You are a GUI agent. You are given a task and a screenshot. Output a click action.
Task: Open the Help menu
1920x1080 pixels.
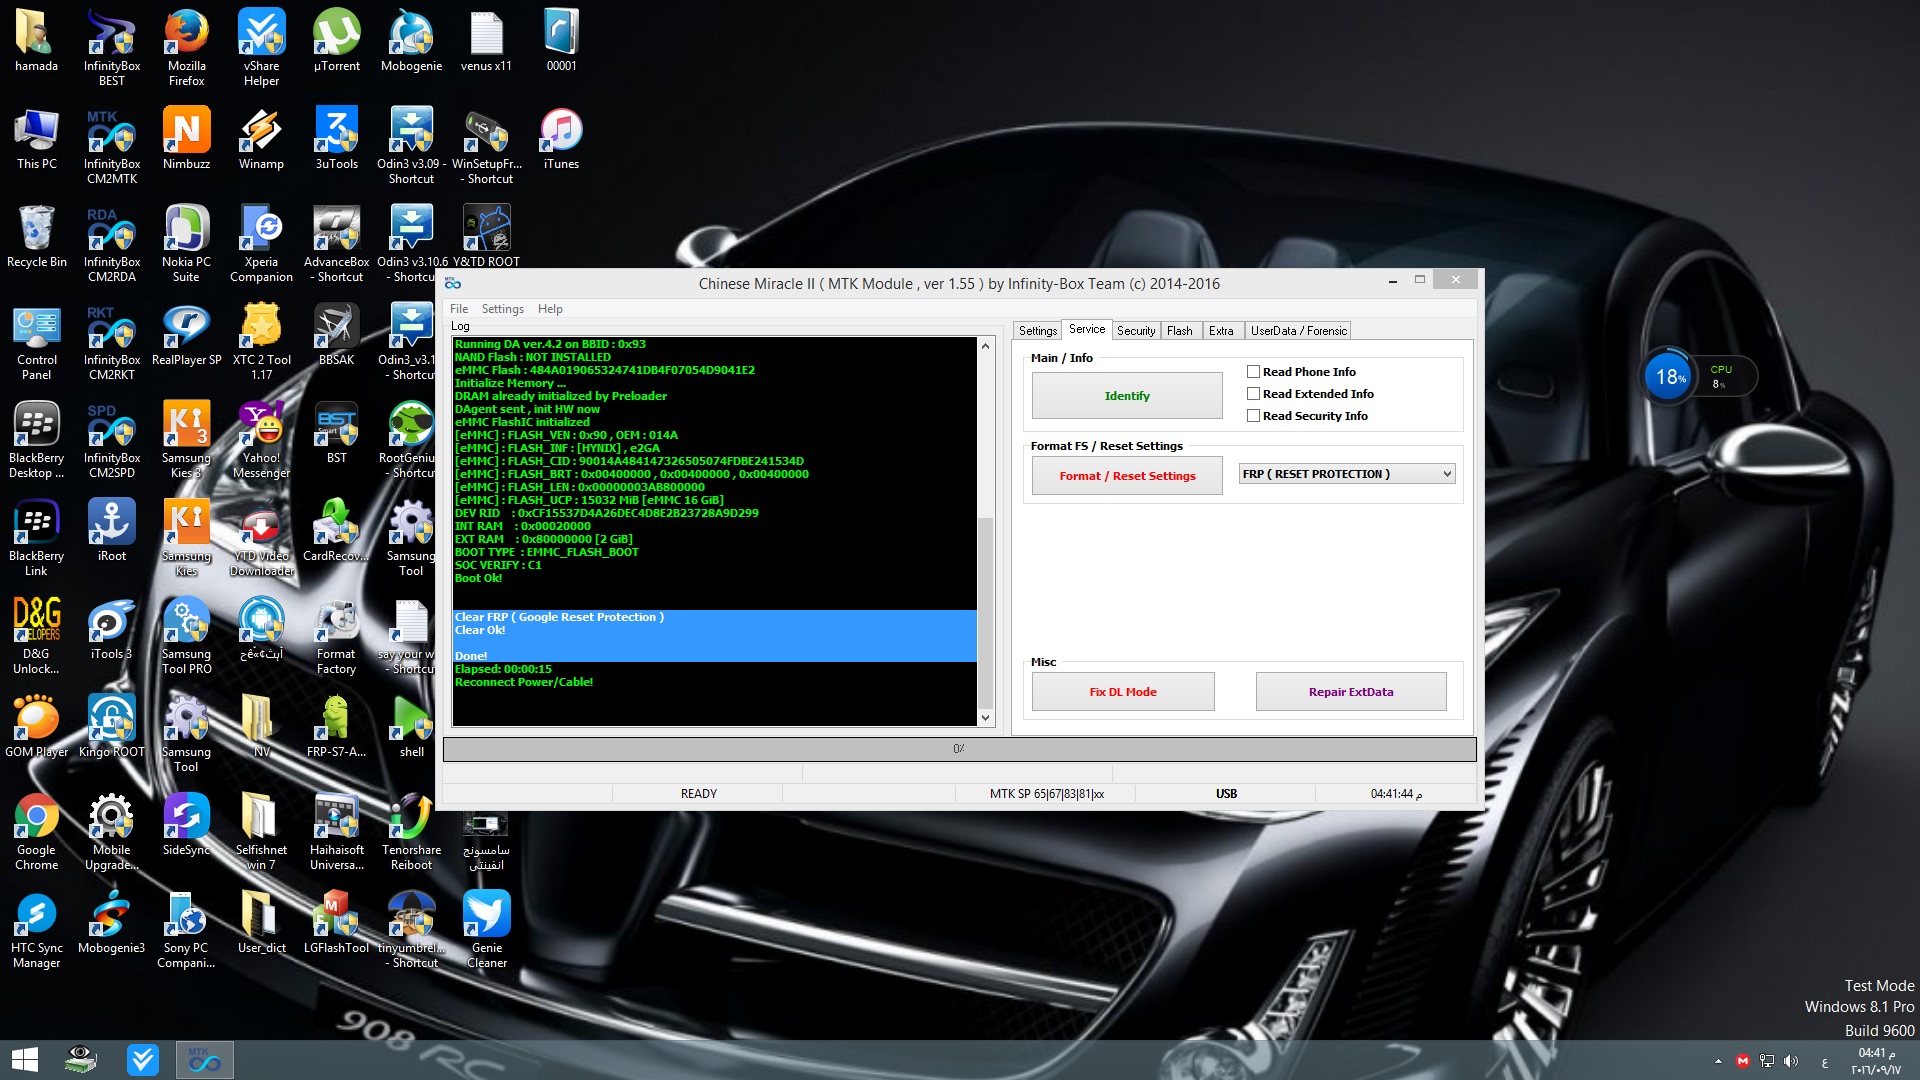[550, 309]
